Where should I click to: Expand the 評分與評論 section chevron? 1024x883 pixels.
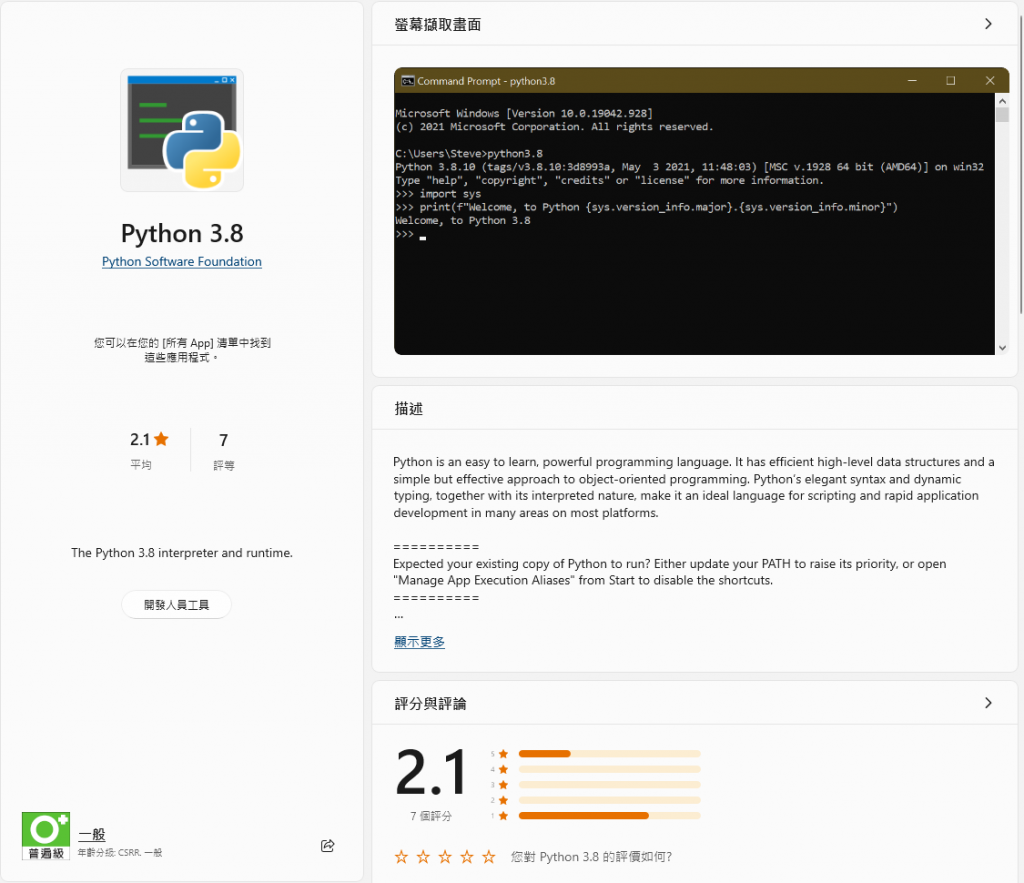(988, 703)
